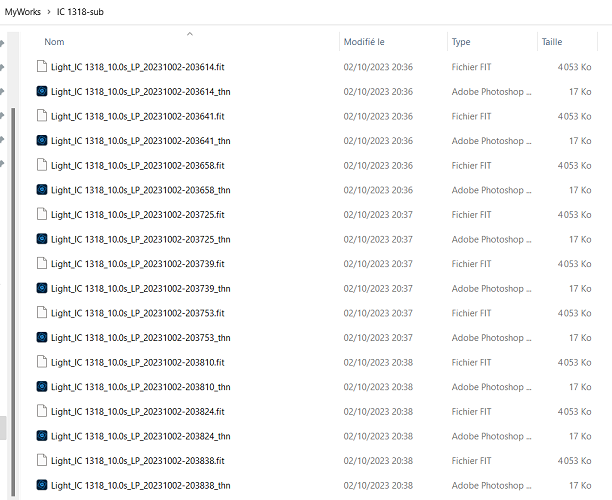612x500 pixels.
Task: Select file Light_IC 1318_10.0s_LP_20231002-203810_thn
Action: click(141, 386)
